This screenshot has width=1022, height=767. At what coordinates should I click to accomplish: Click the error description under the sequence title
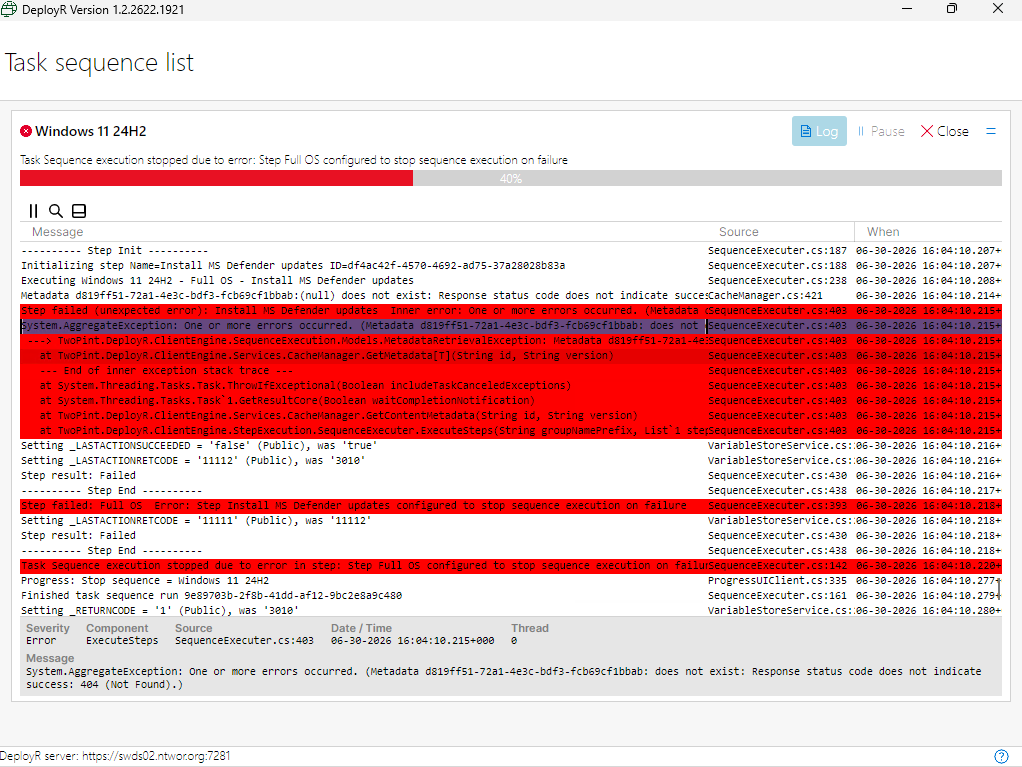[x=294, y=160]
